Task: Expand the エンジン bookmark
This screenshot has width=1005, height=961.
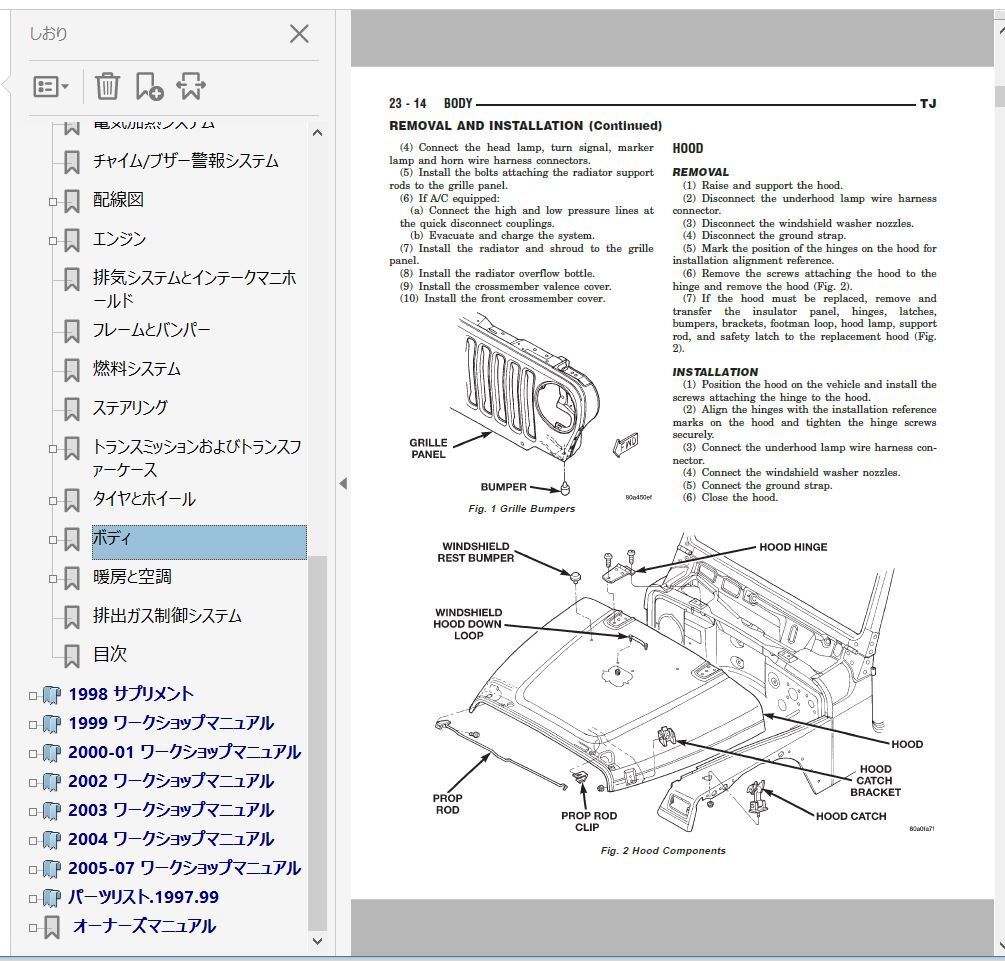Action: [x=53, y=241]
